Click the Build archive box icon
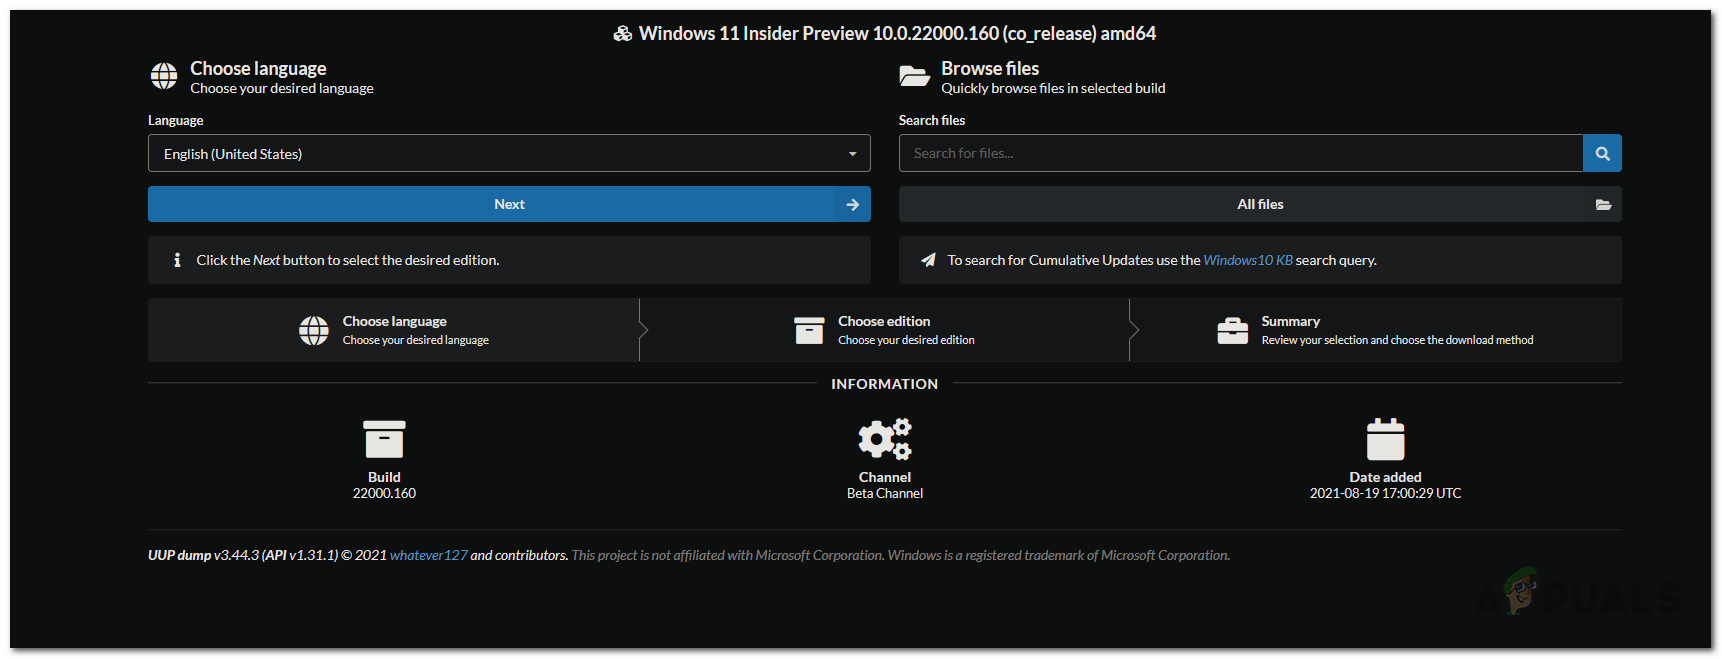This screenshot has width=1722, height=659. point(384,440)
